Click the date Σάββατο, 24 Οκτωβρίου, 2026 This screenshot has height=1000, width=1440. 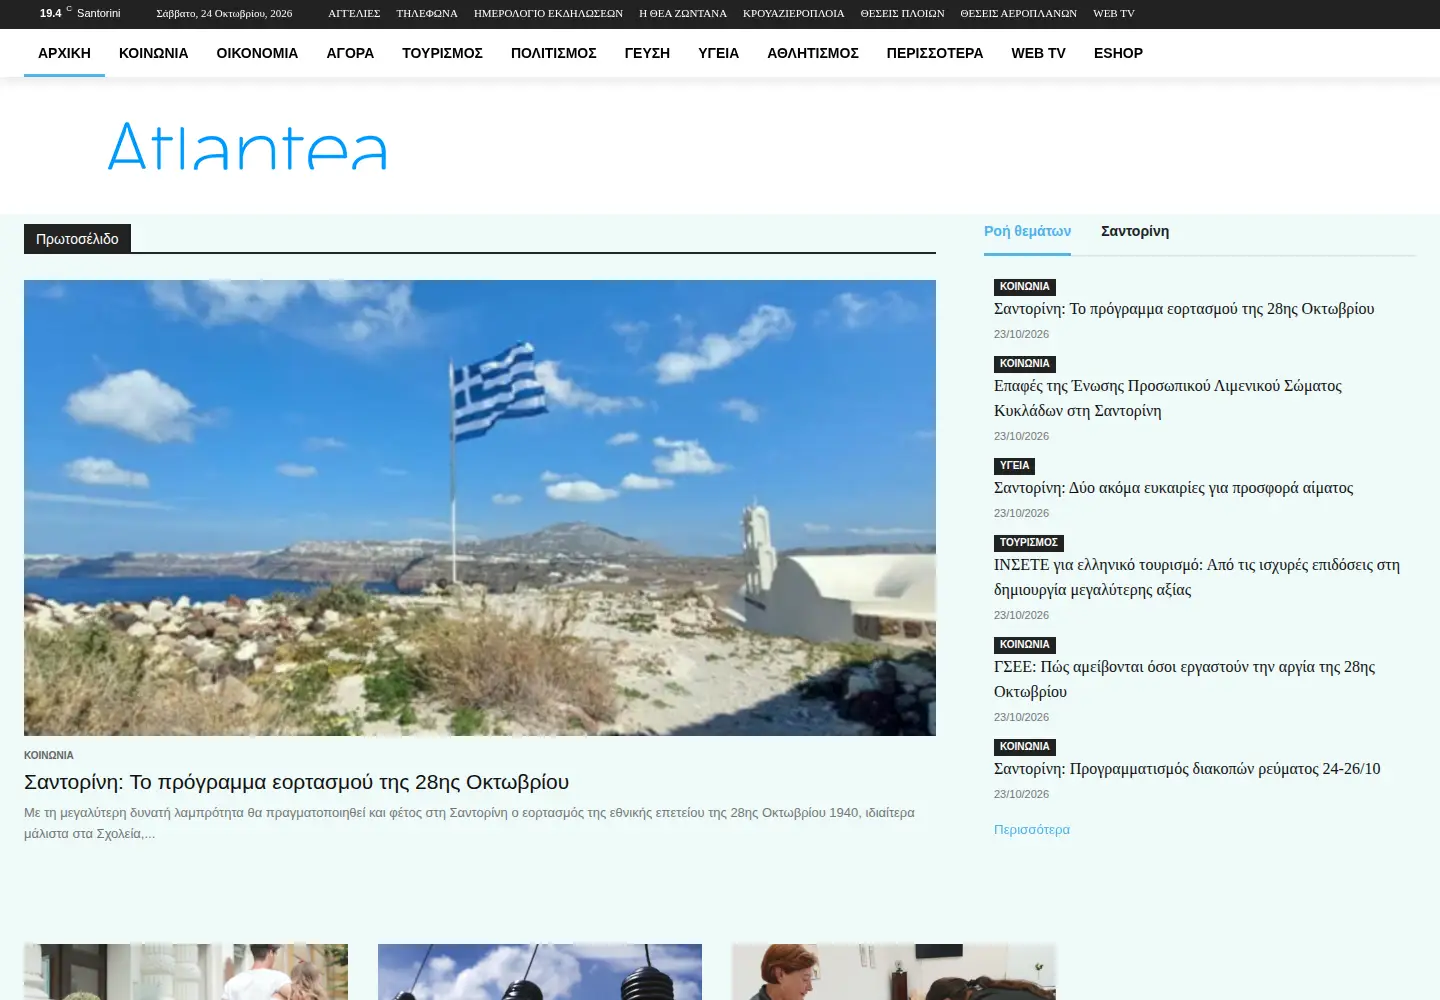(x=224, y=13)
